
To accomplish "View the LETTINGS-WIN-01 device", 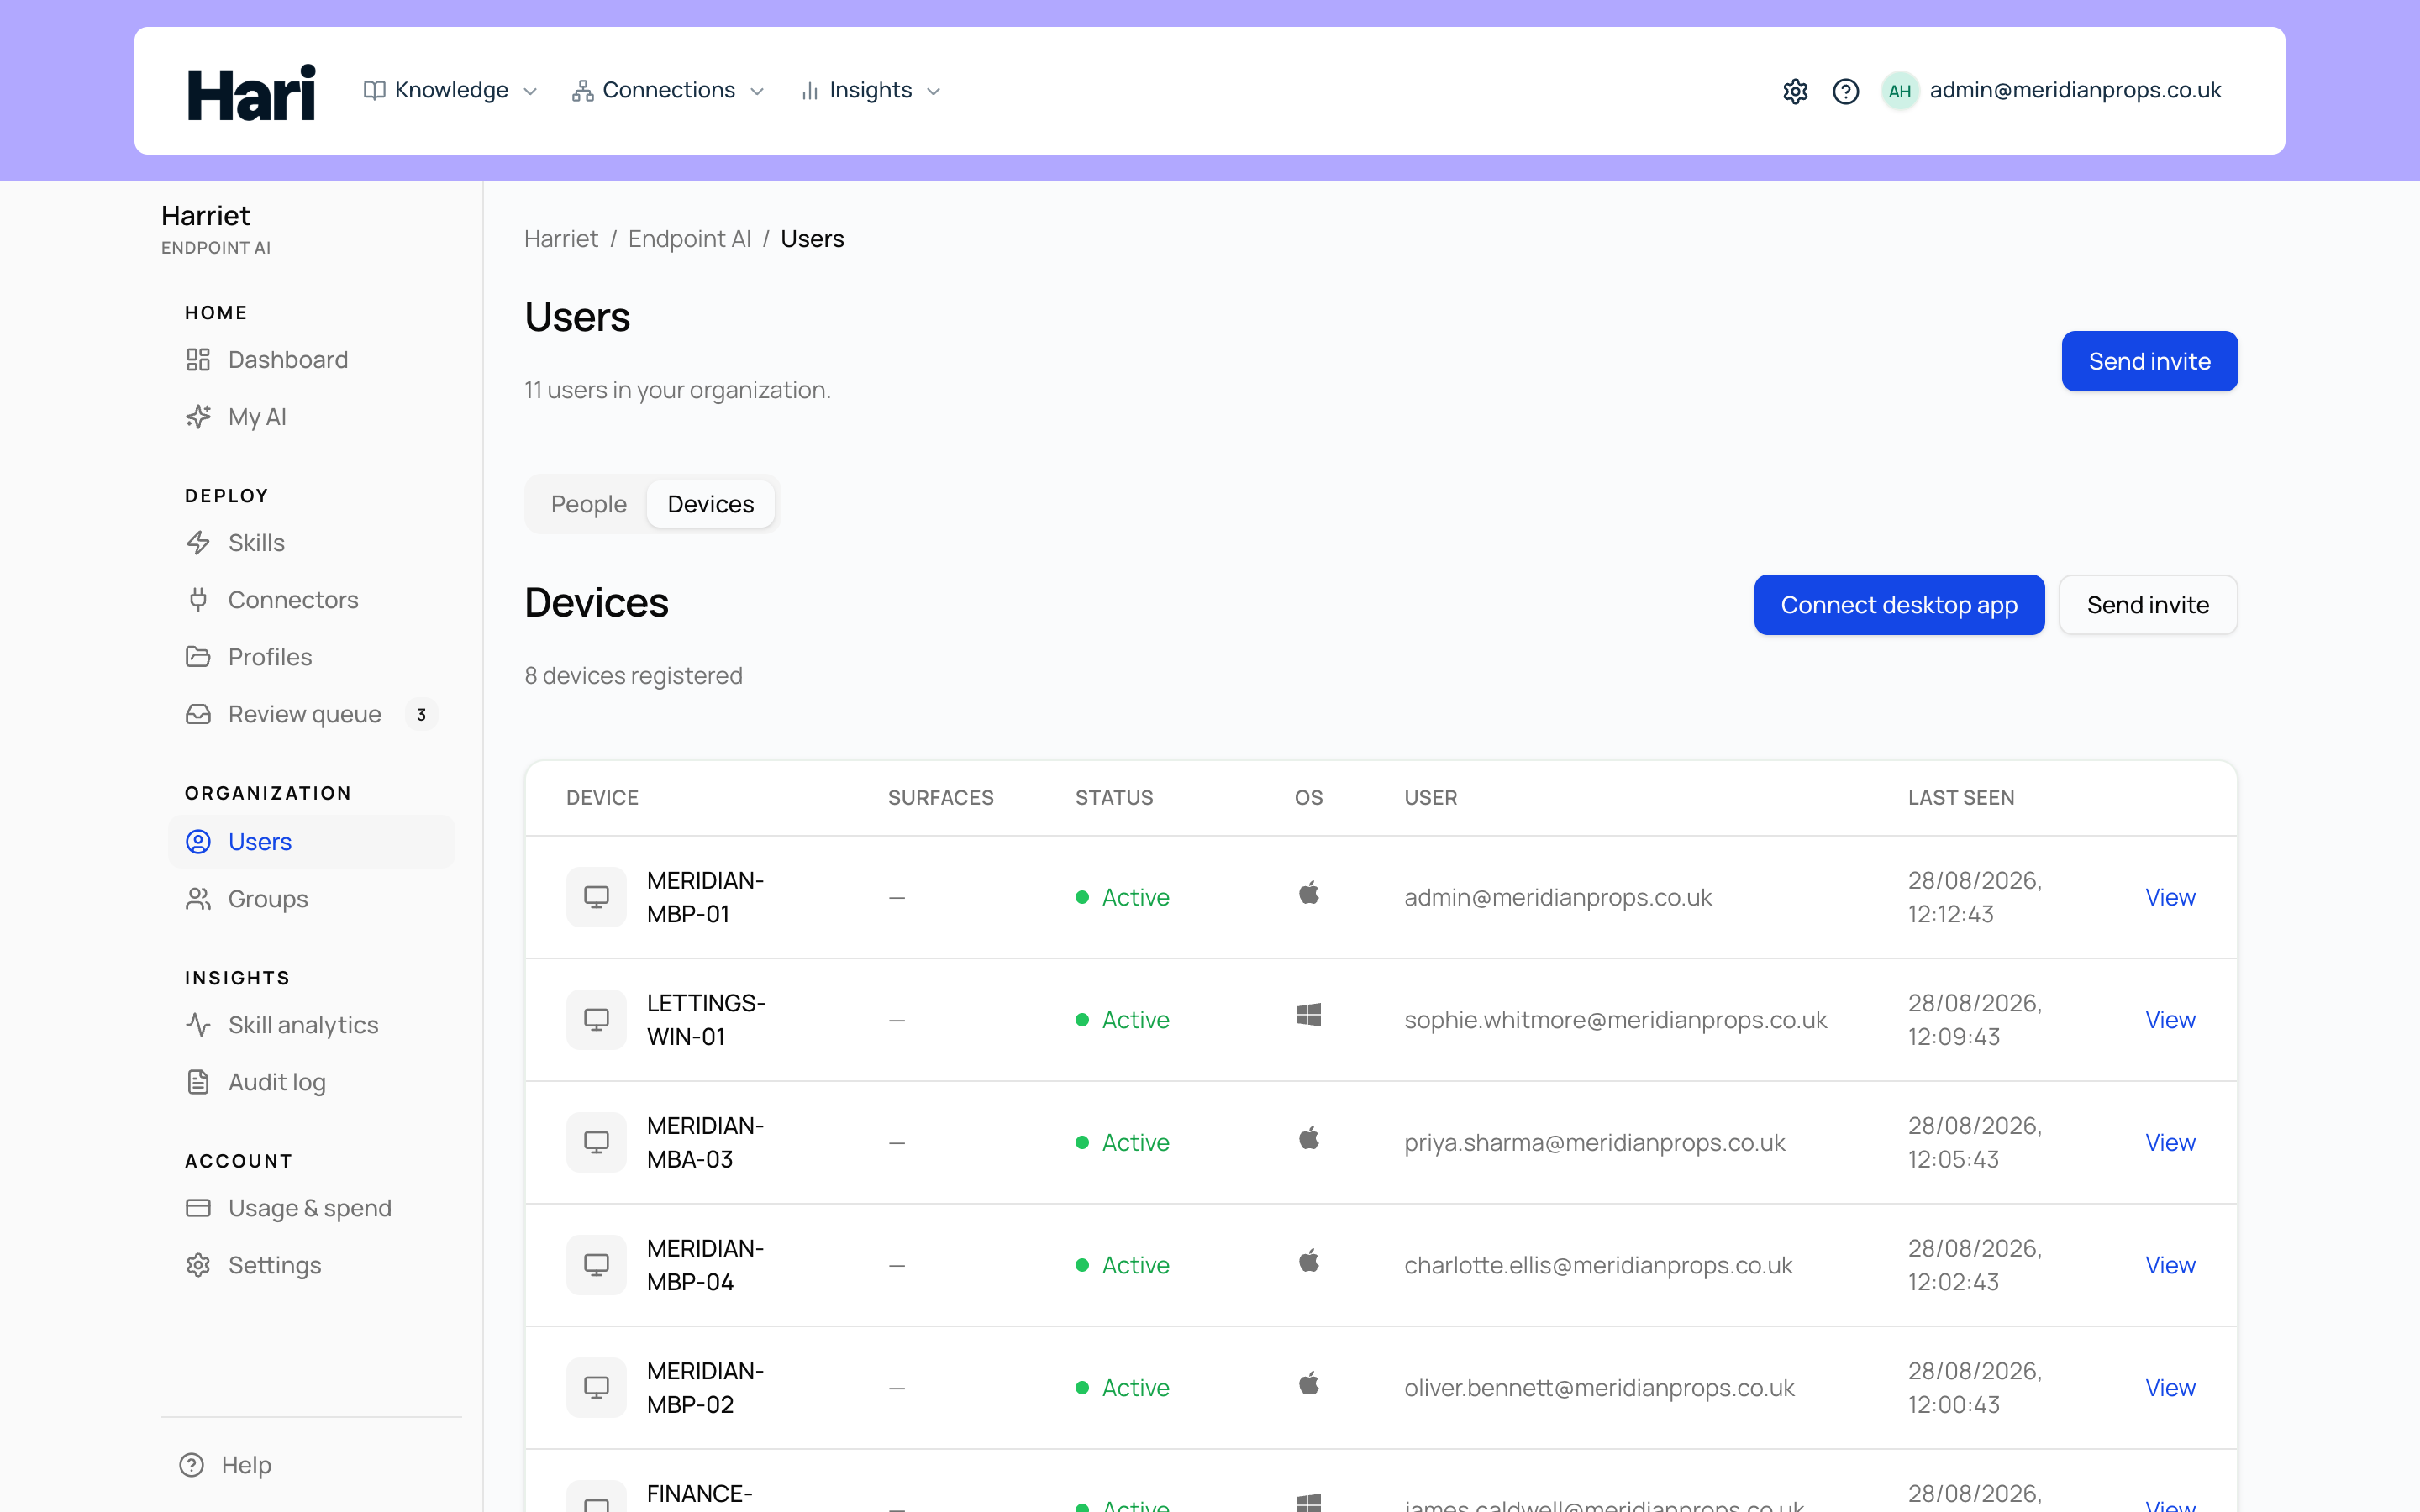I will (x=2170, y=1020).
